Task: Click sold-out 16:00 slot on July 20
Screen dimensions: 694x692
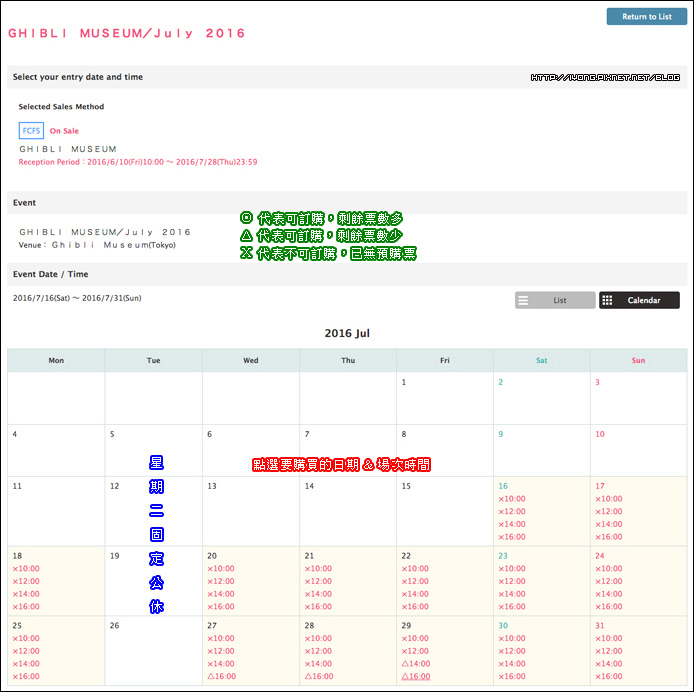Action: 221,607
